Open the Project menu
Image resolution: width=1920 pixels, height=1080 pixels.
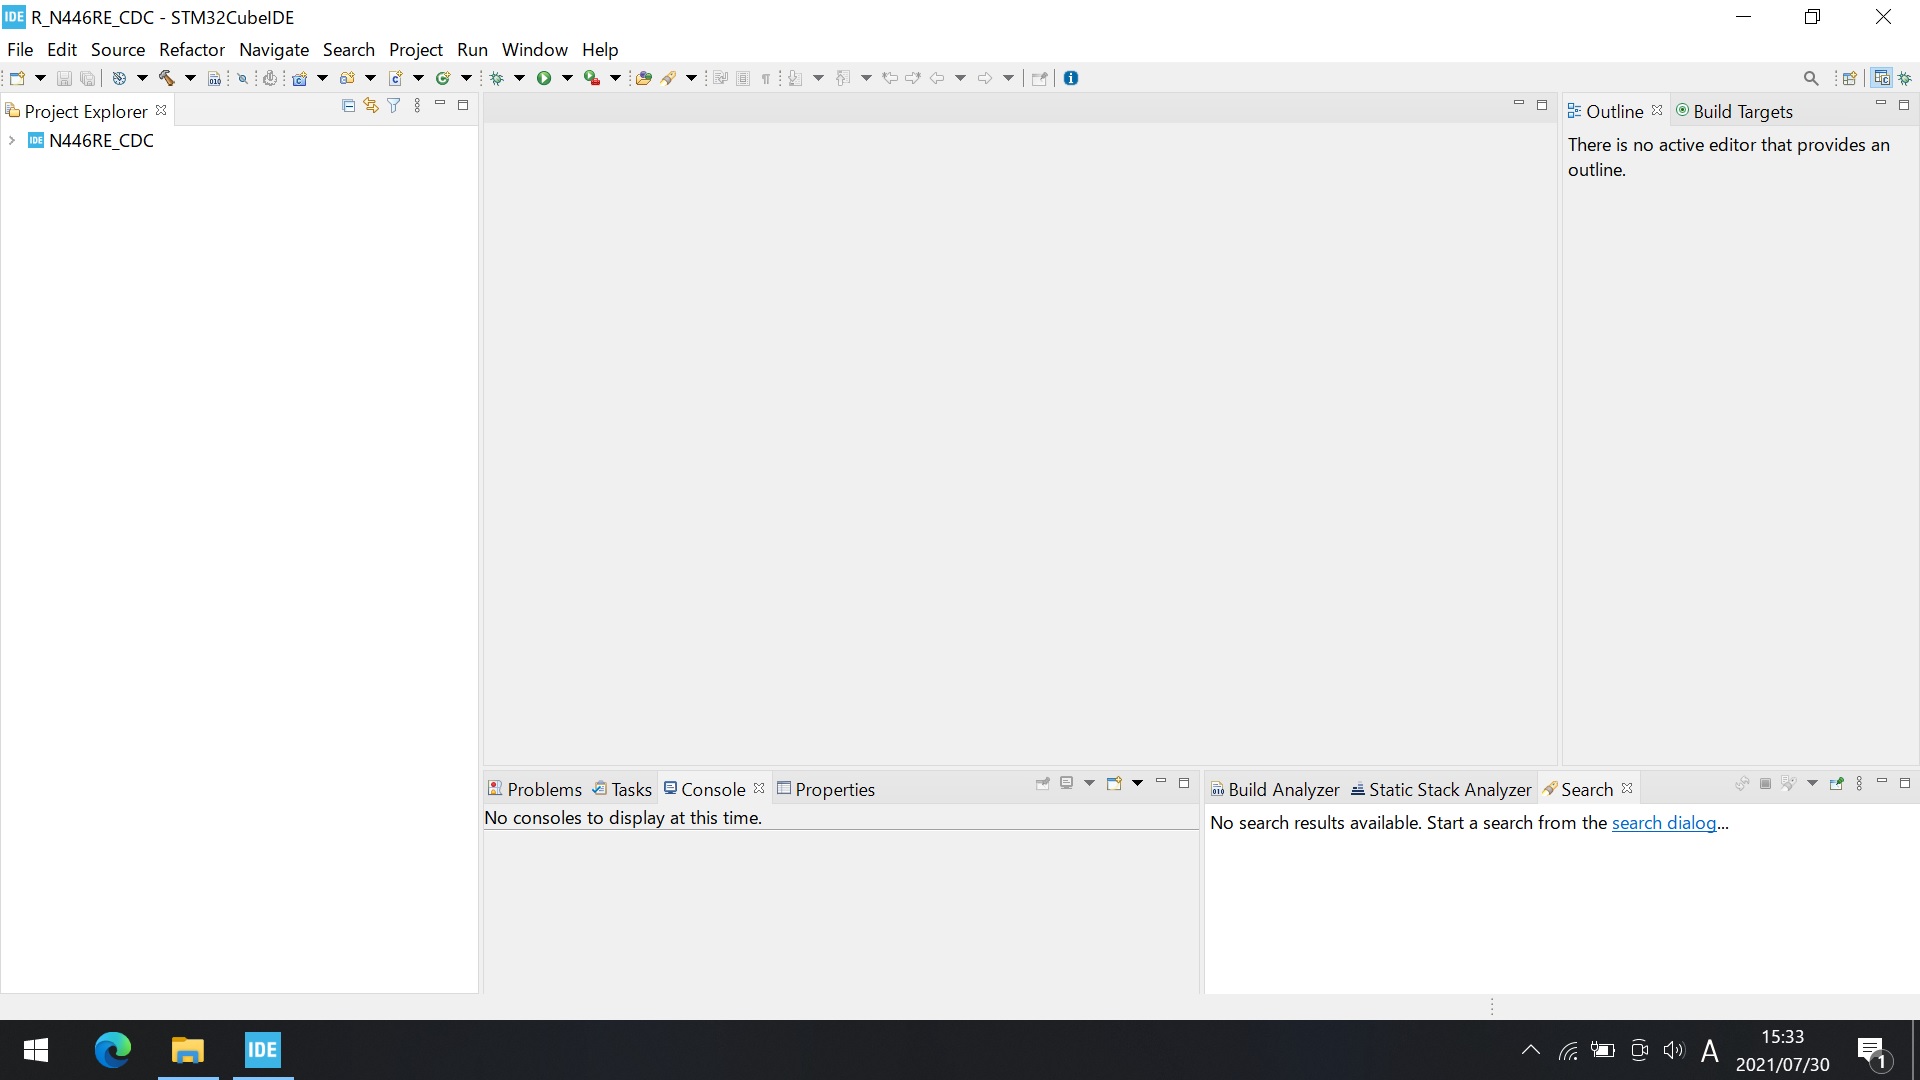click(416, 49)
